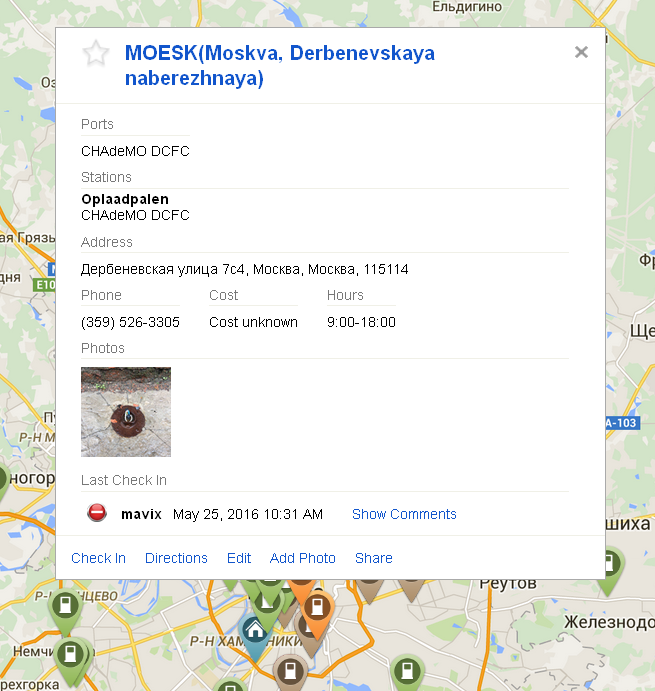
Task: Select green charger pin near Немчиновка
Action: pos(70,657)
